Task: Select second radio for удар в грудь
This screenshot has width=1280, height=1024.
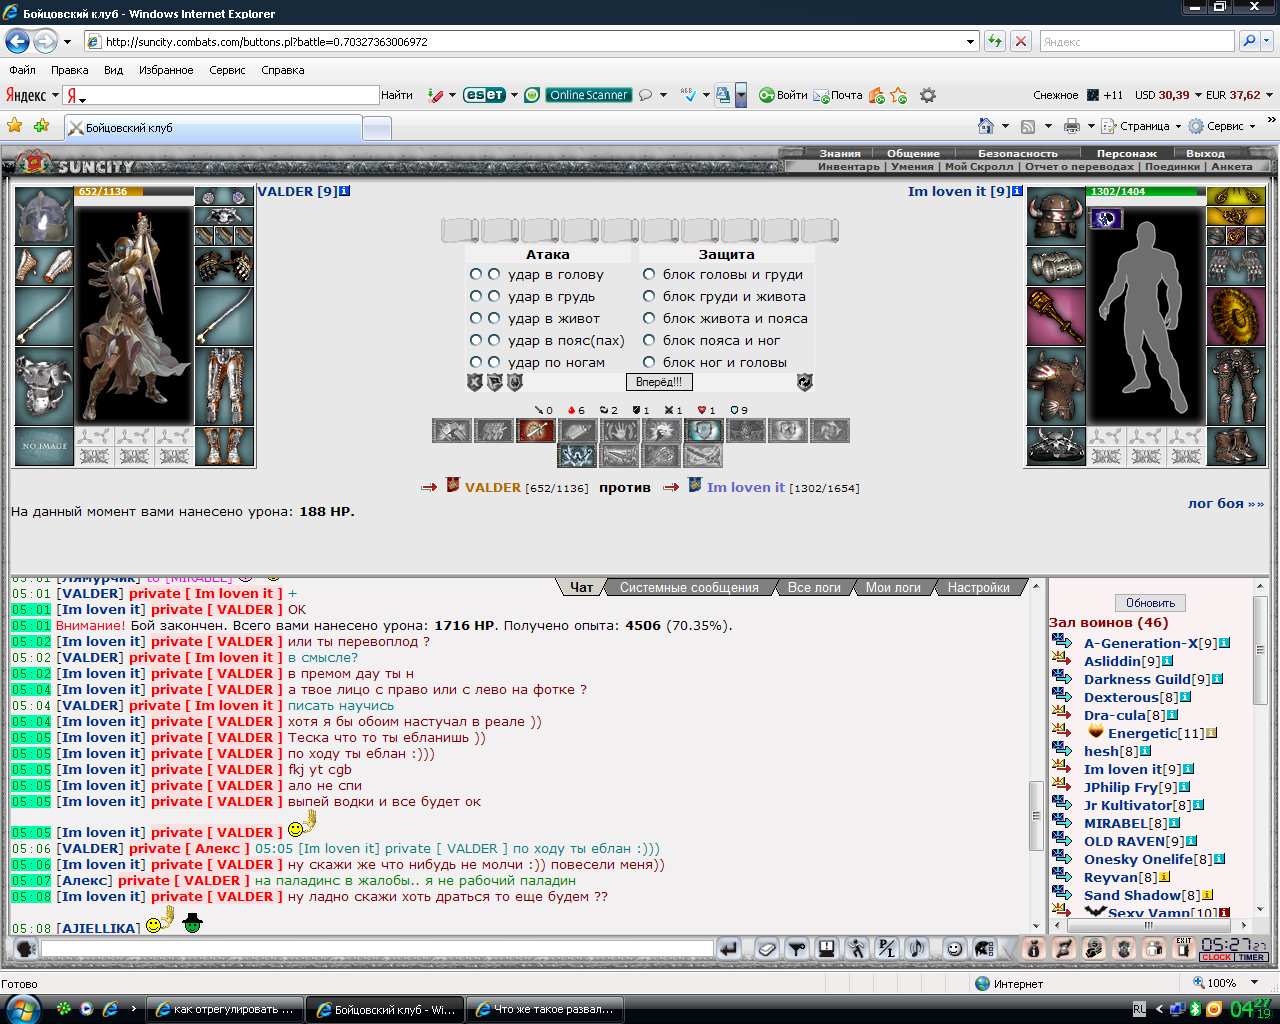Action: 494,296
